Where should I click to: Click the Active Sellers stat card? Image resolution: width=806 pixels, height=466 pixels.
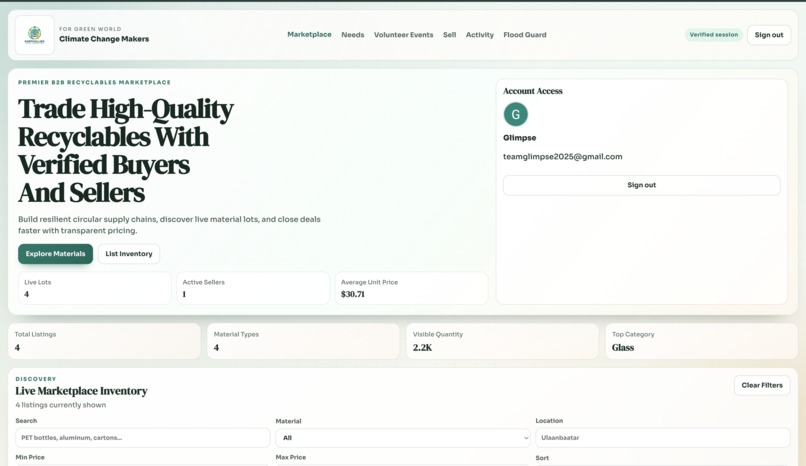pos(253,288)
